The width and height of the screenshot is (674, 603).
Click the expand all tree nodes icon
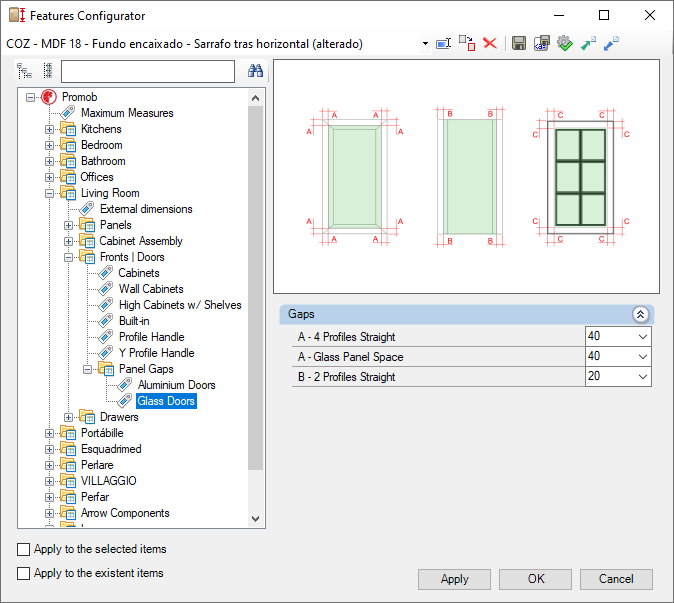coord(25,71)
